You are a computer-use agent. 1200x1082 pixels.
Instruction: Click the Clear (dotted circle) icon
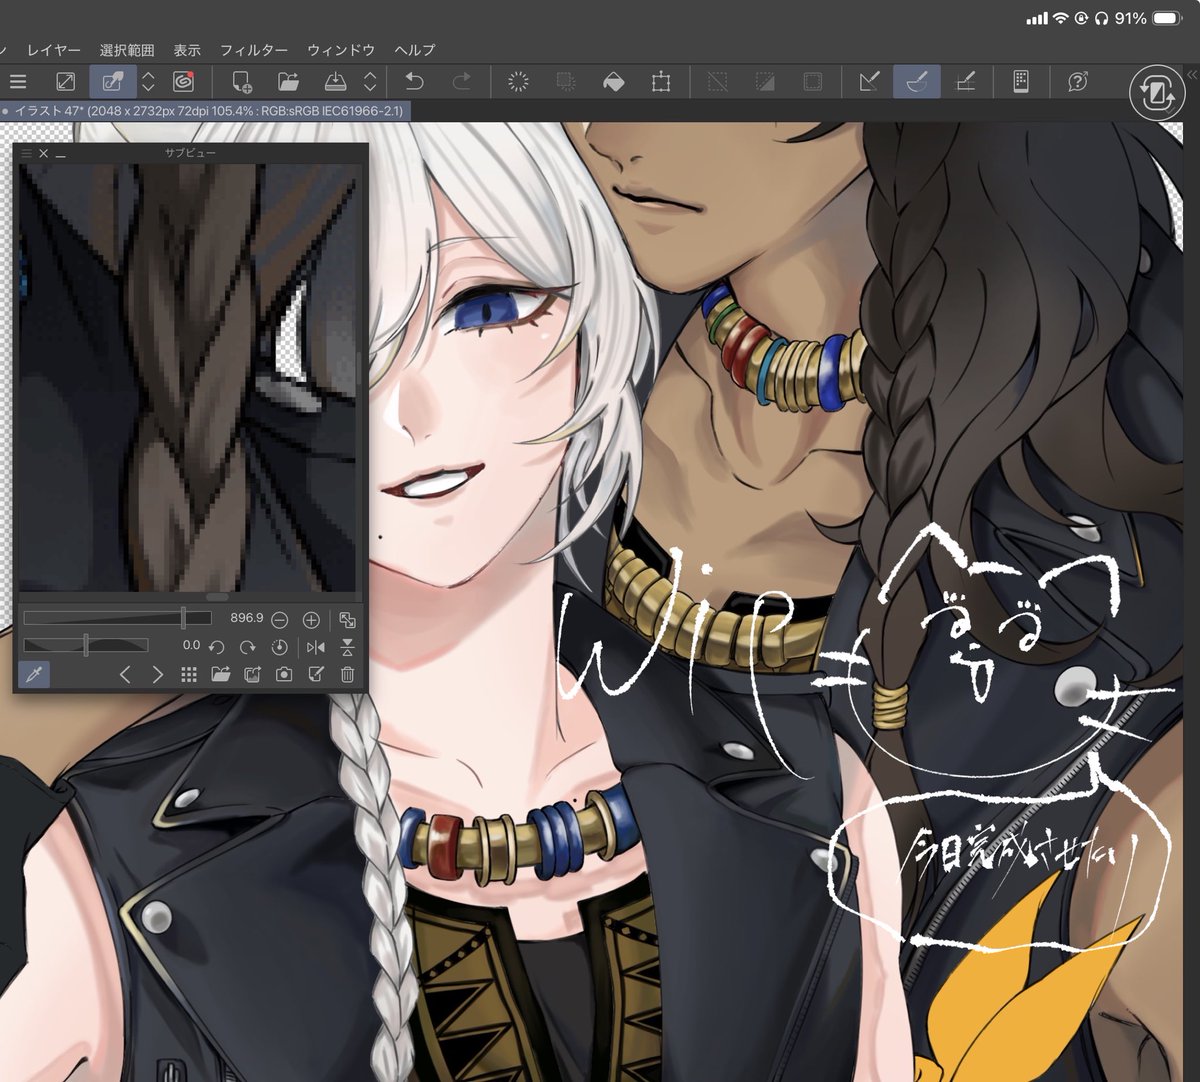coord(518,82)
